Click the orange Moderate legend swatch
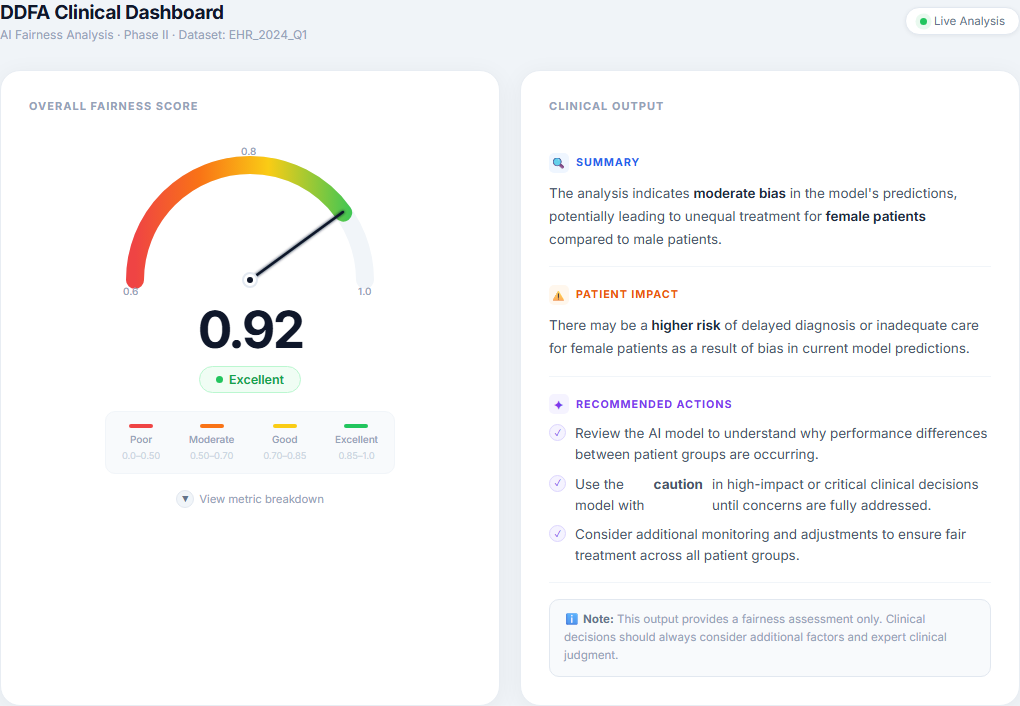 pyautogui.click(x=211, y=426)
